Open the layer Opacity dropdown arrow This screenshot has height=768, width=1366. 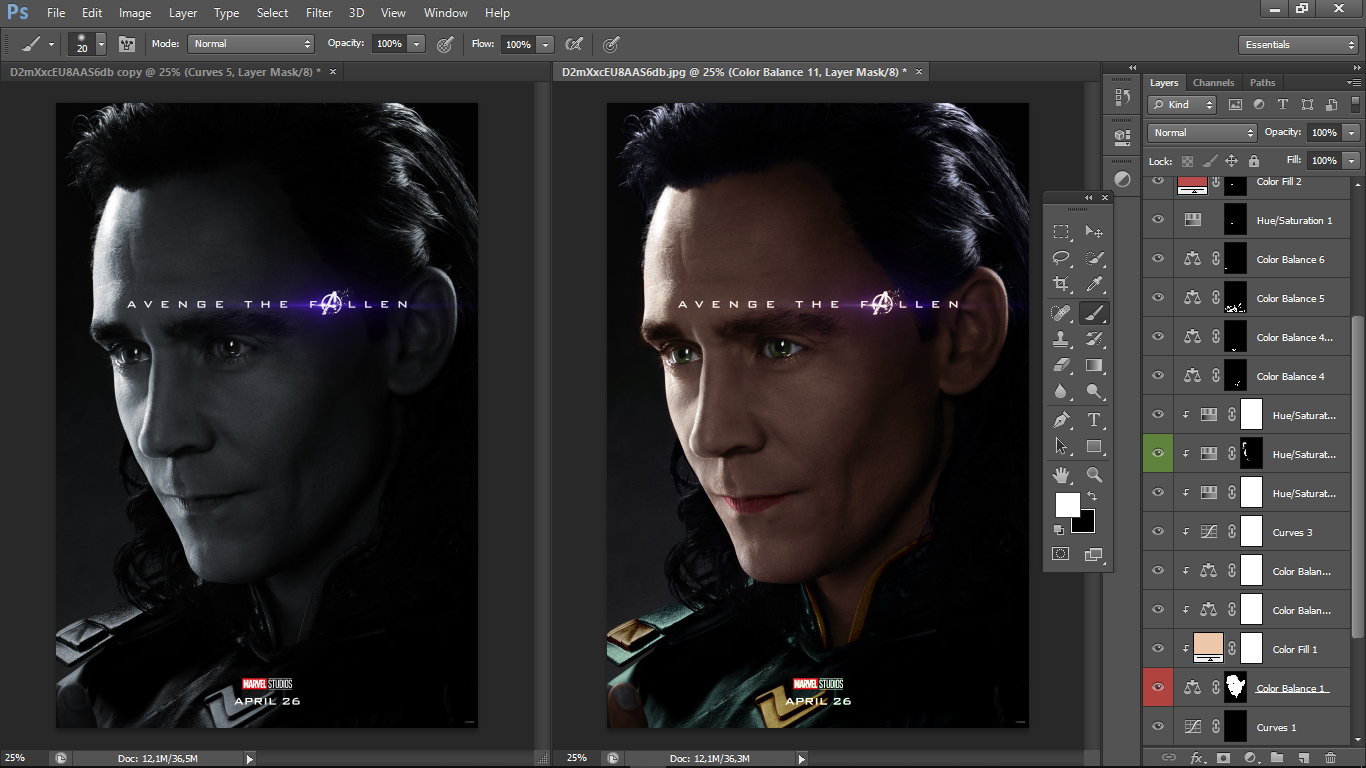click(x=1352, y=132)
